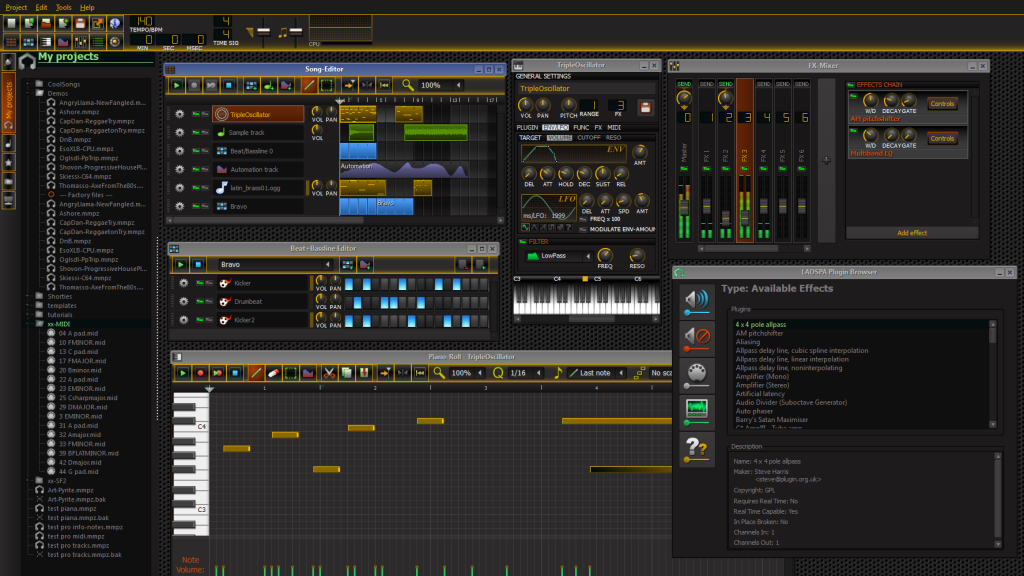This screenshot has height=576, width=1024.
Task: Show unavailable effects in LADSPA Plugin Browser
Action: coord(697,337)
